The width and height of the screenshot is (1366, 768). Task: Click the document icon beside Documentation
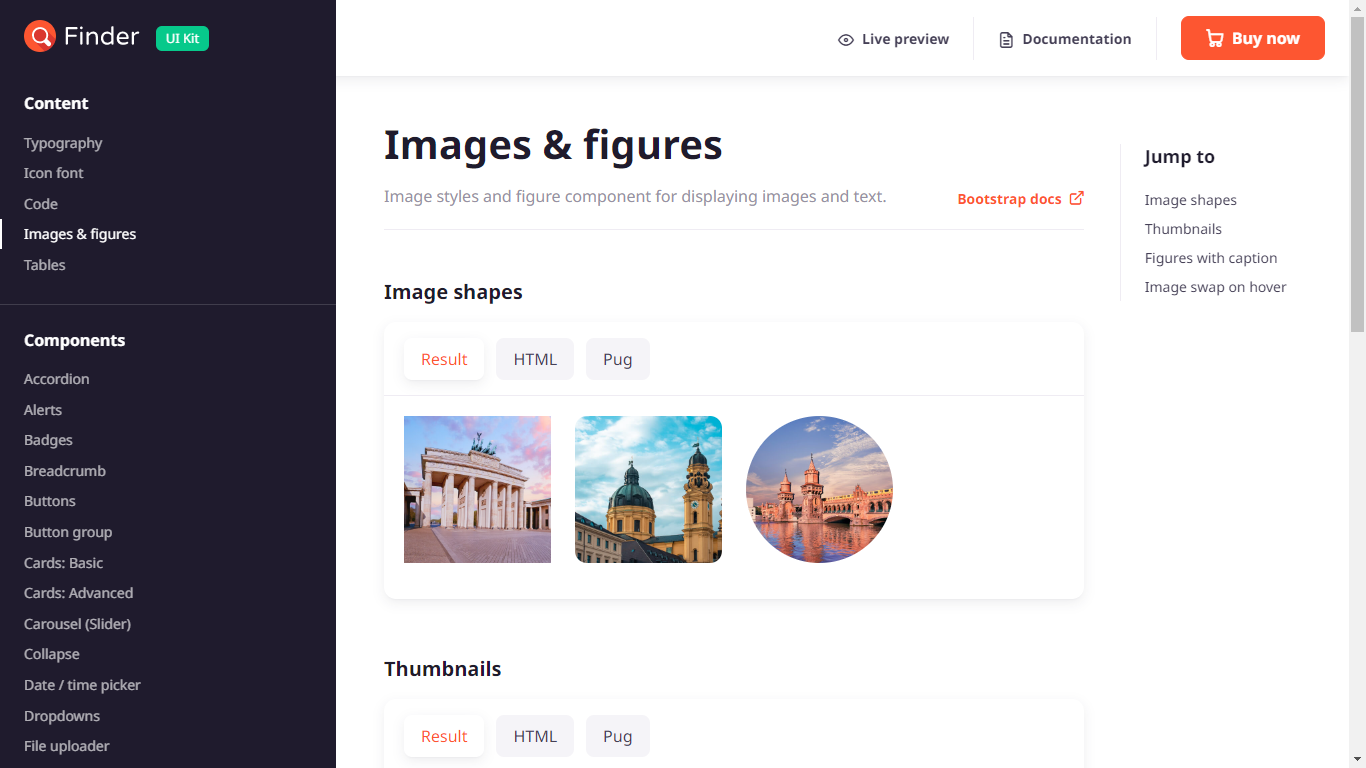click(x=1006, y=40)
